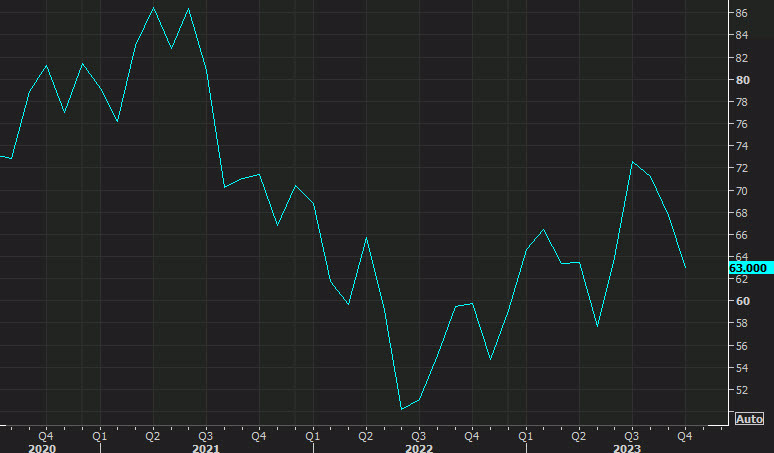Screen dimensions: 774x453
Task: Select the 2022 year label on time axis
Action: [417, 449]
